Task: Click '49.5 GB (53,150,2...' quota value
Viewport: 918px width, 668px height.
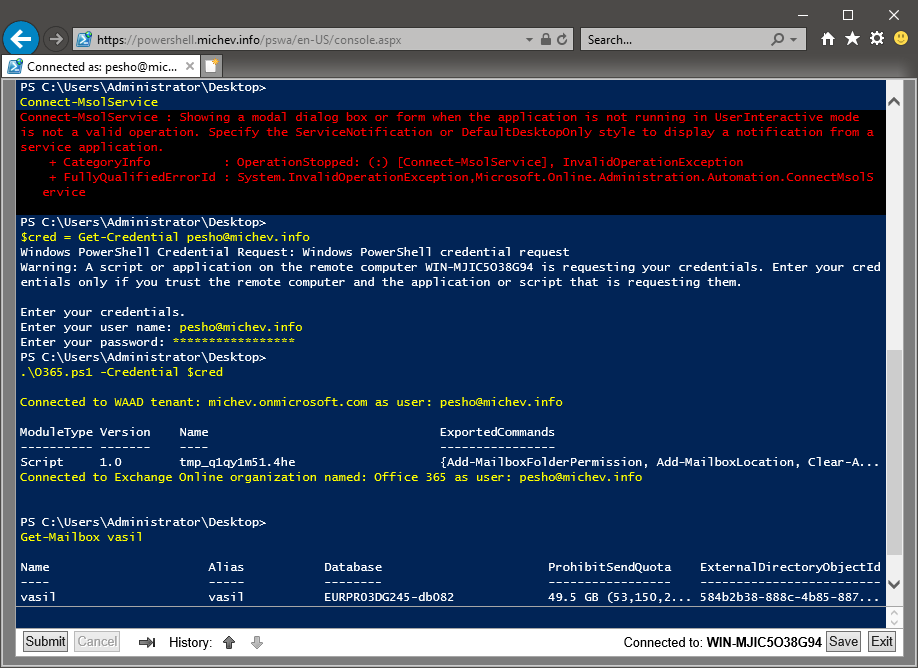Action: pyautogui.click(x=619, y=597)
